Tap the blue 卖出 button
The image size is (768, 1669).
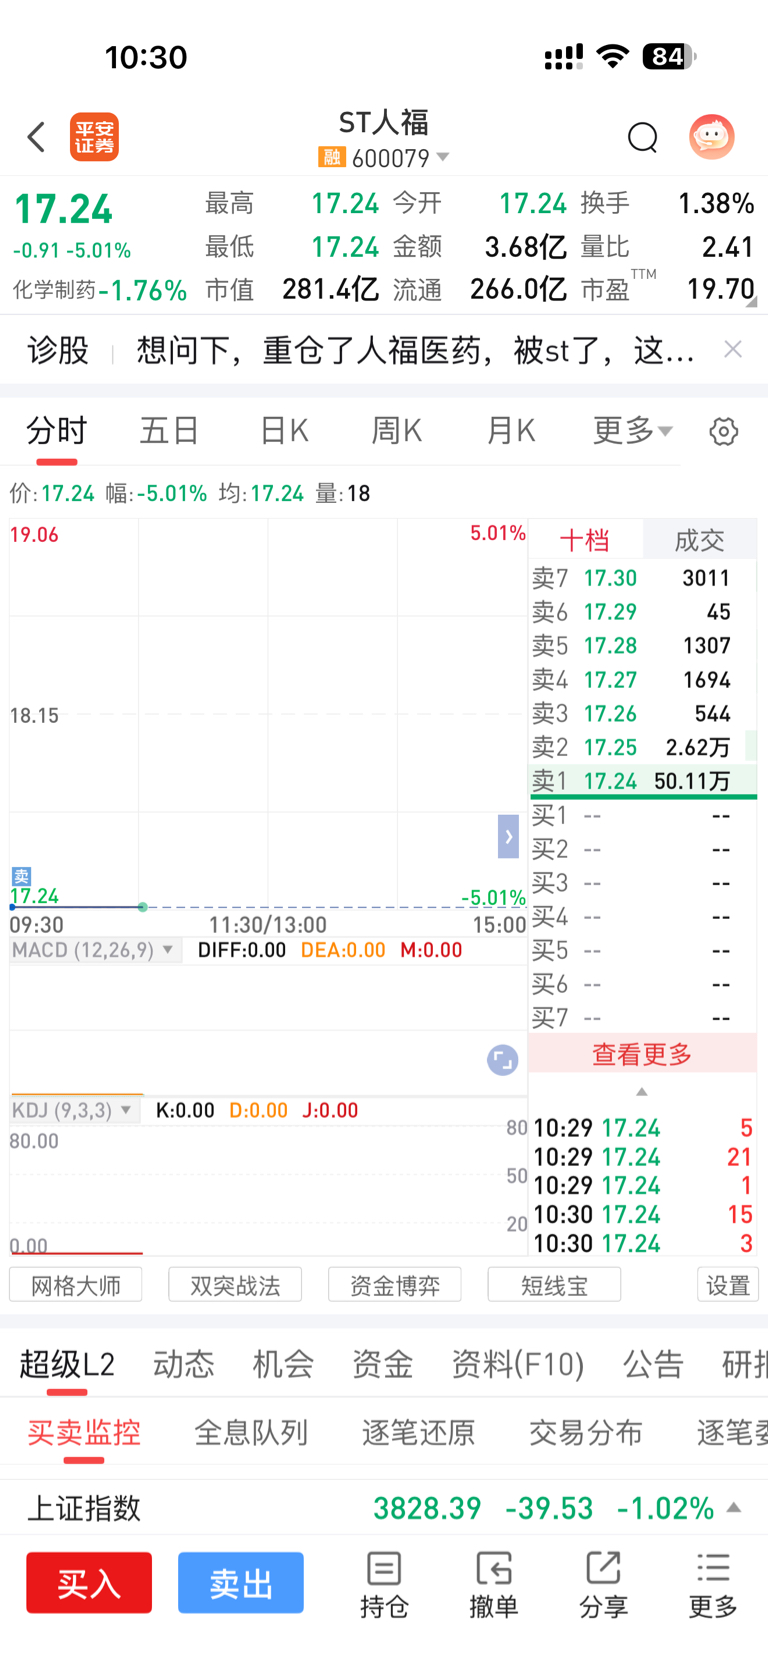pyautogui.click(x=241, y=1583)
